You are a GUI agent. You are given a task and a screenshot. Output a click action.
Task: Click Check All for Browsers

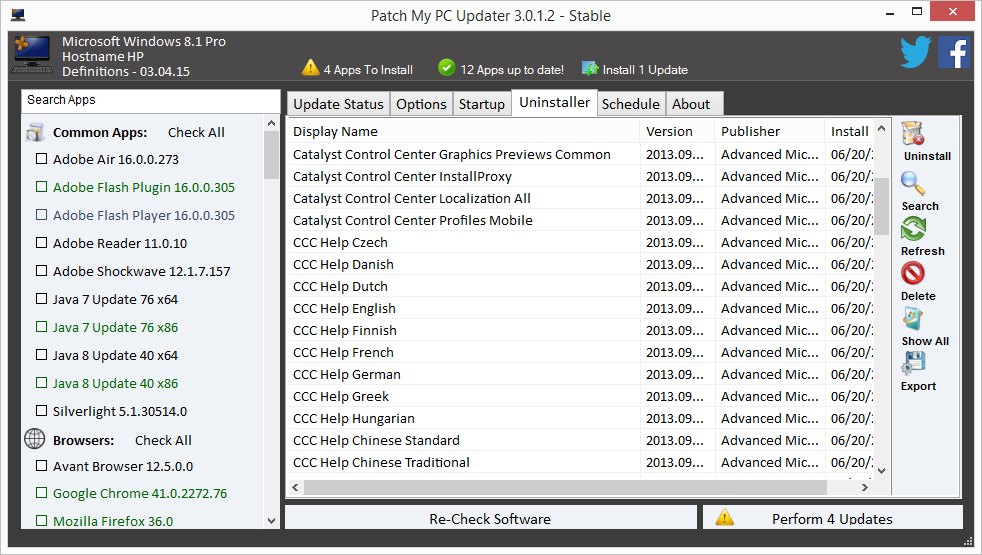(x=163, y=440)
